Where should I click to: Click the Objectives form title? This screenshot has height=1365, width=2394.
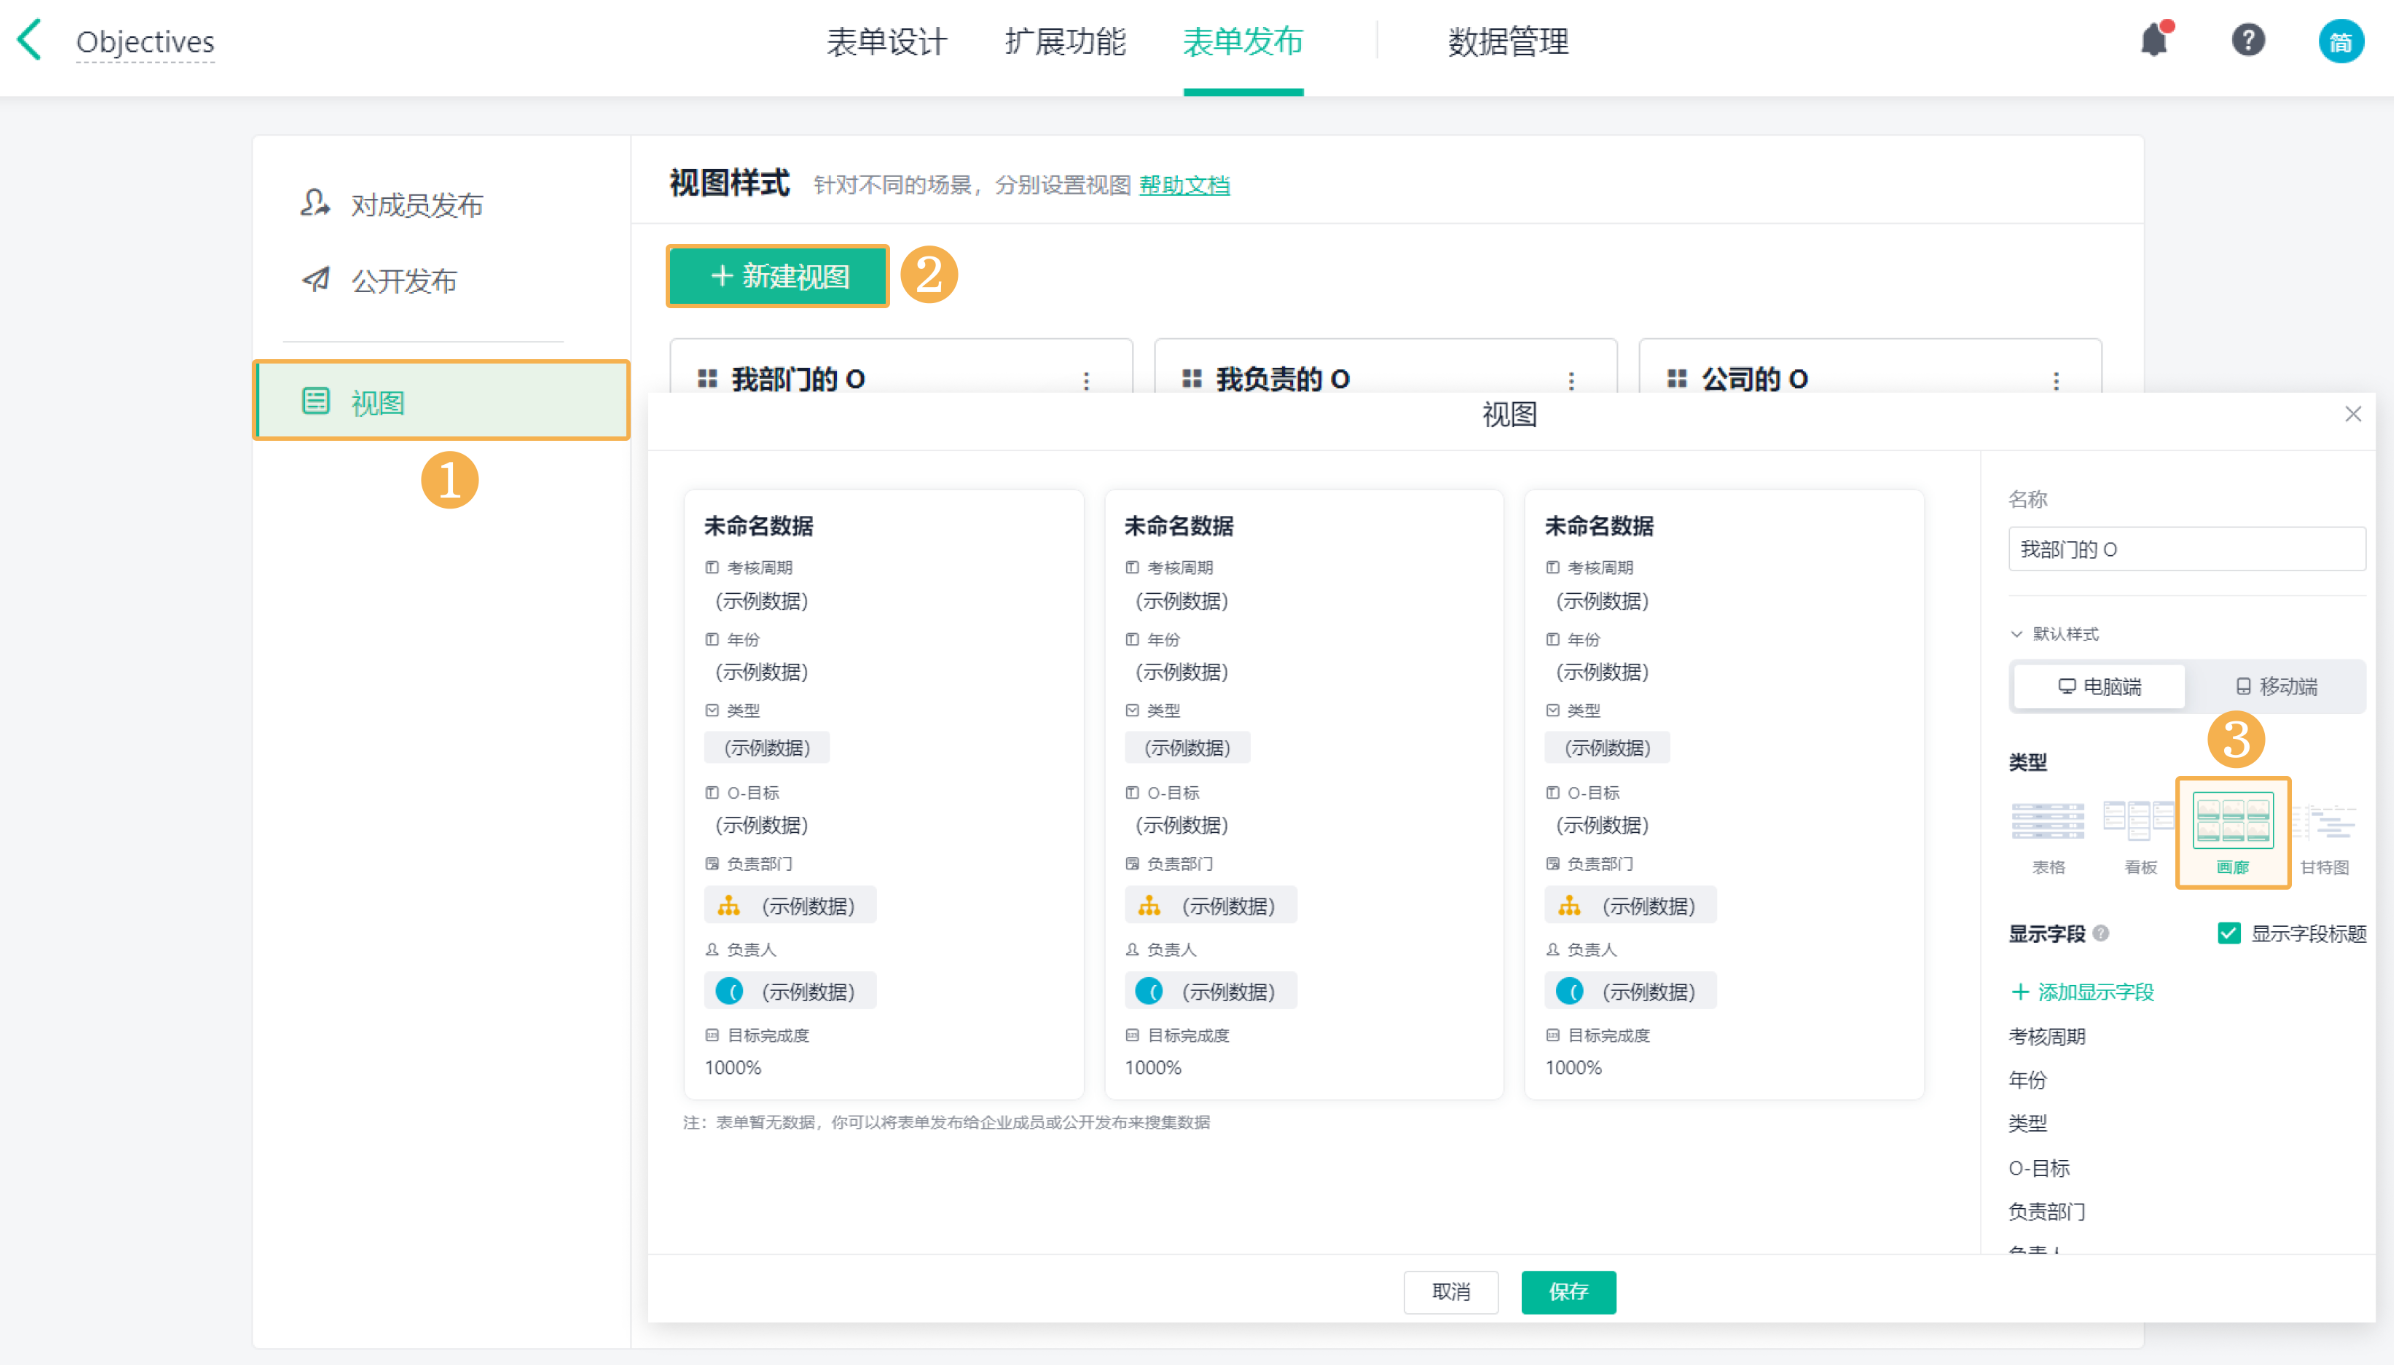pyautogui.click(x=145, y=42)
